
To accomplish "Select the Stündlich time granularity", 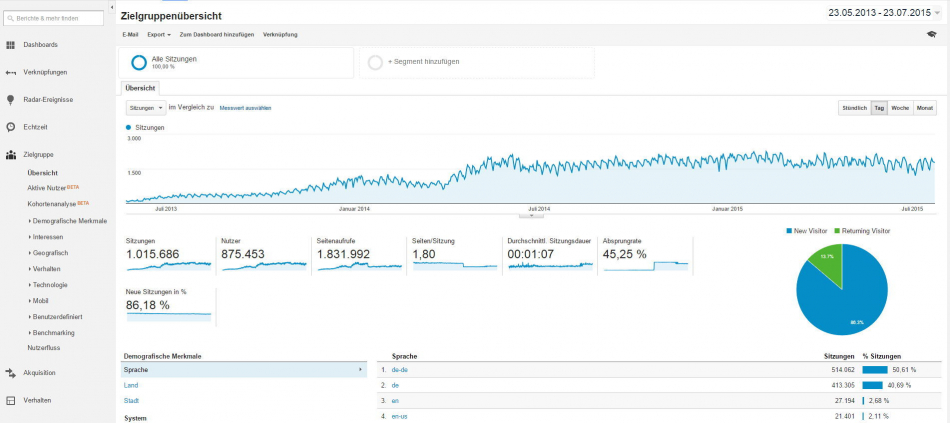I will [x=853, y=107].
